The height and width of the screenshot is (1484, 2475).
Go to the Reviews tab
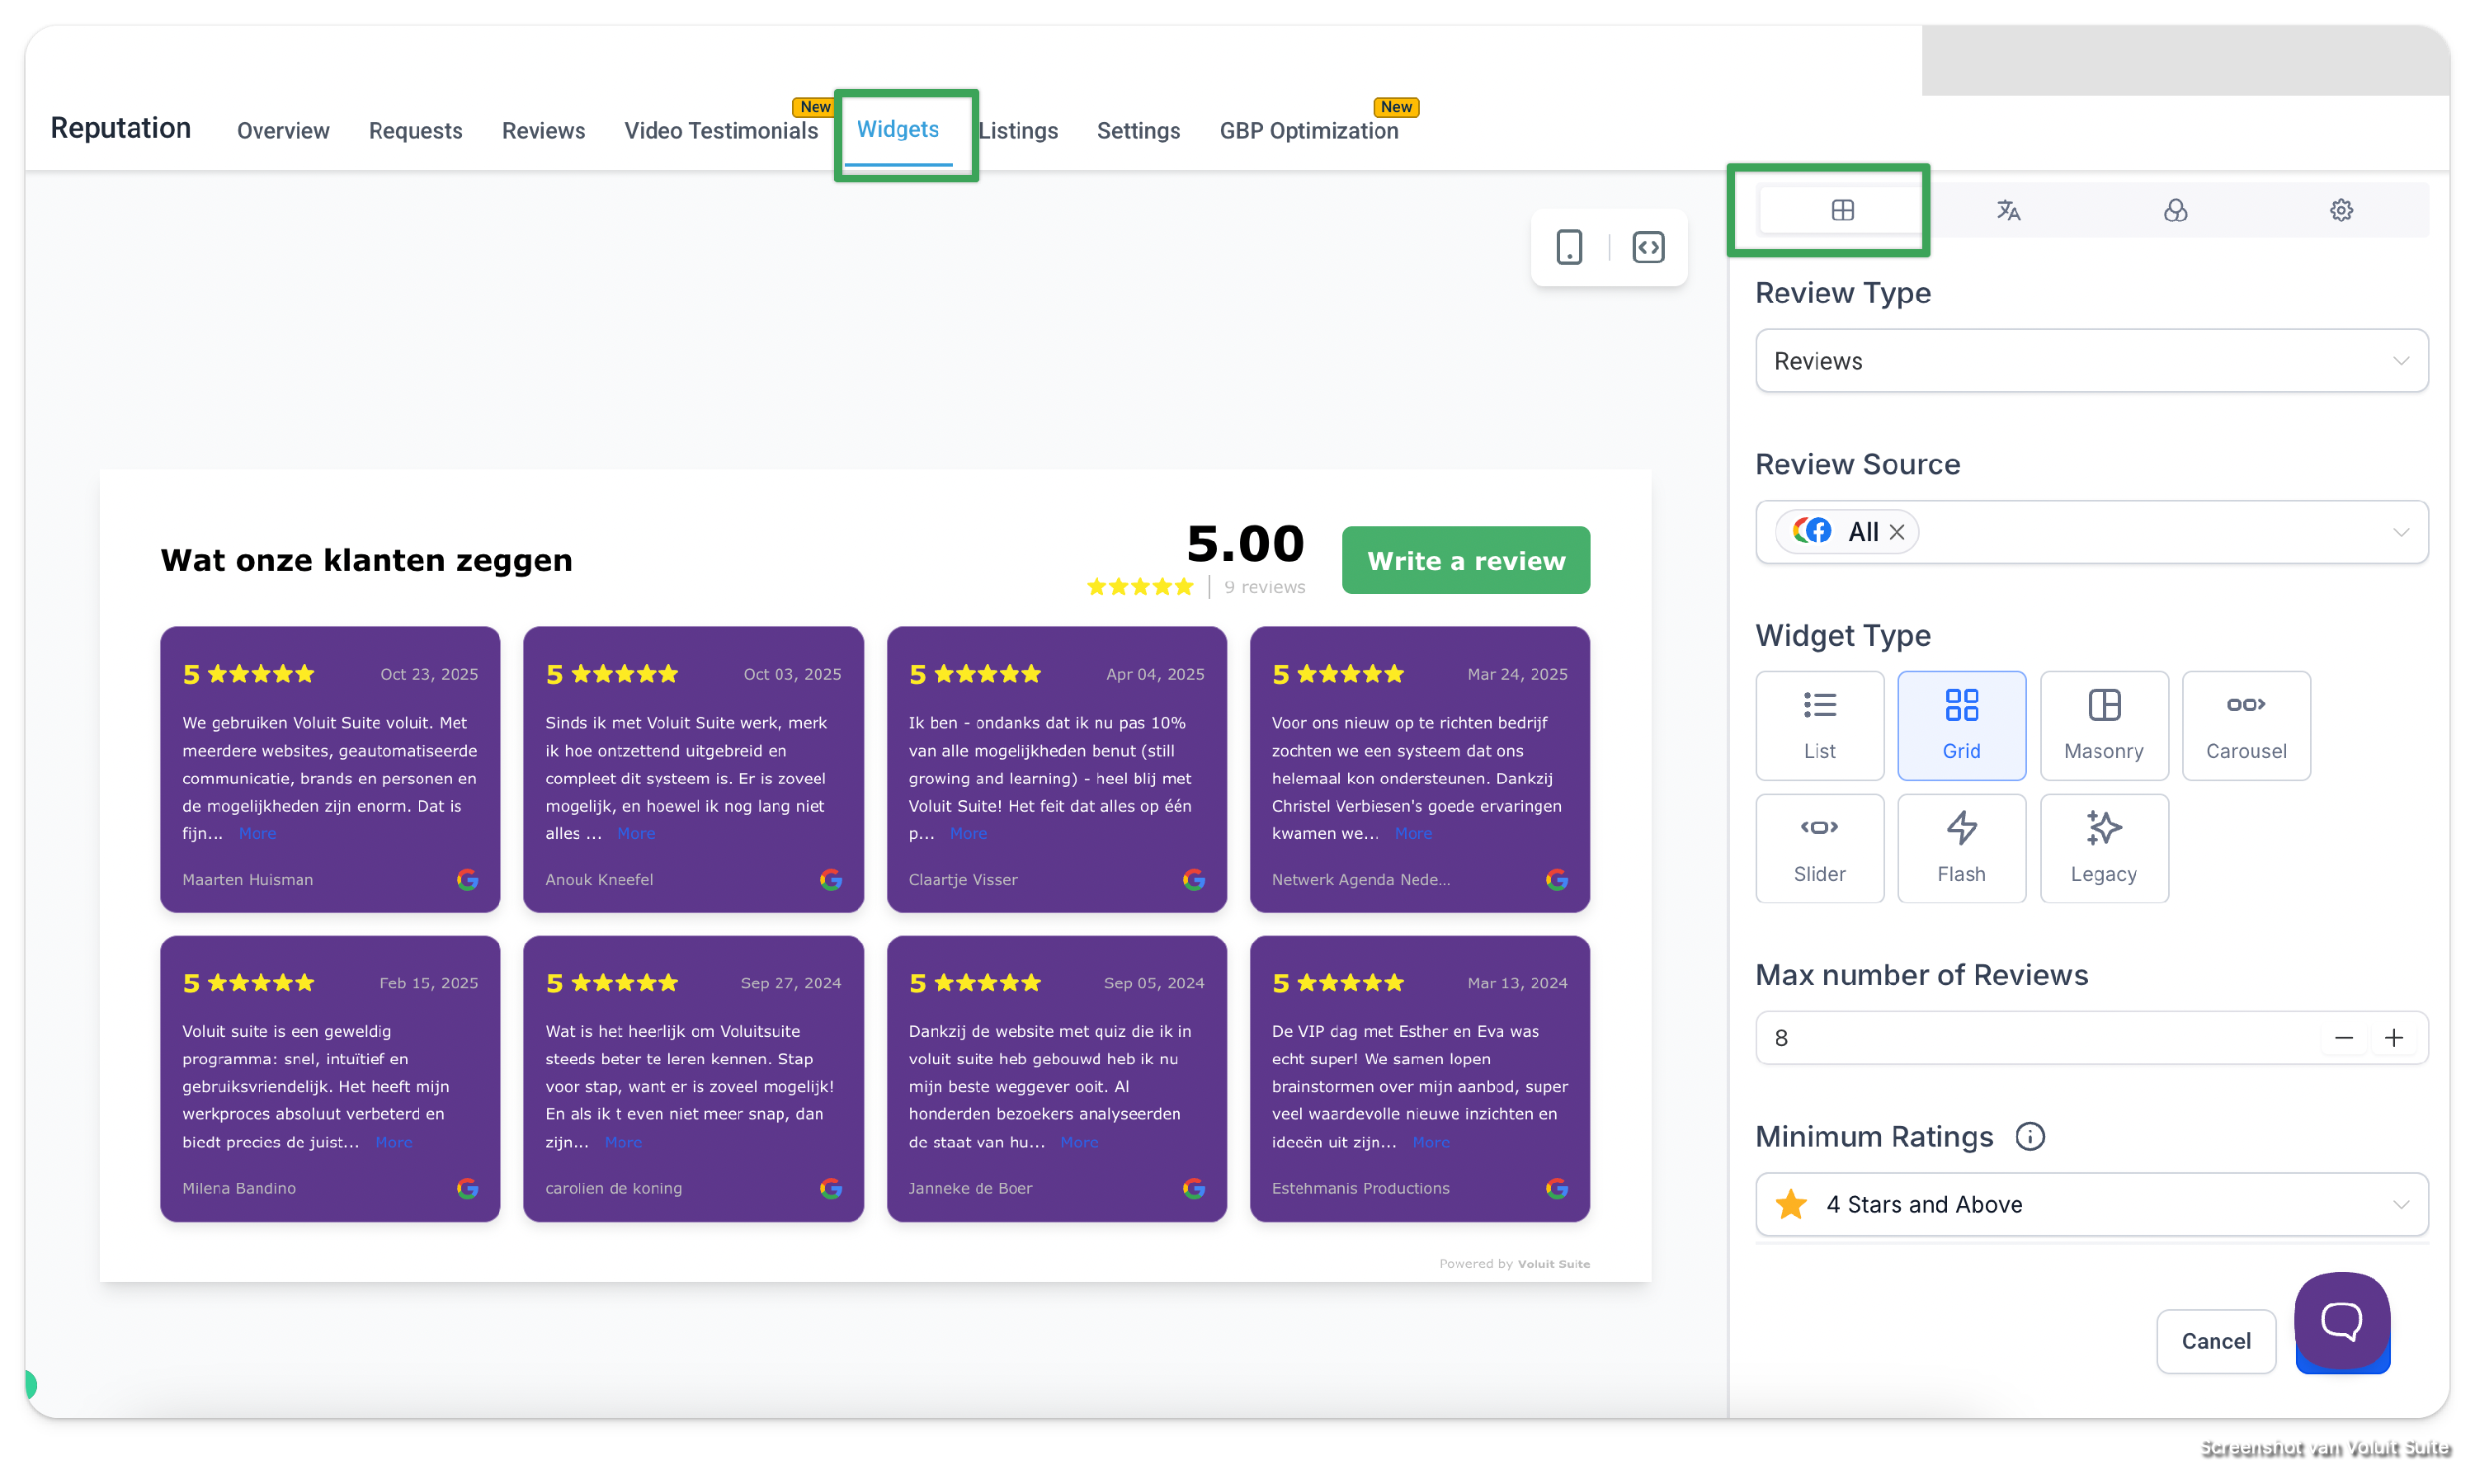pos(543,131)
